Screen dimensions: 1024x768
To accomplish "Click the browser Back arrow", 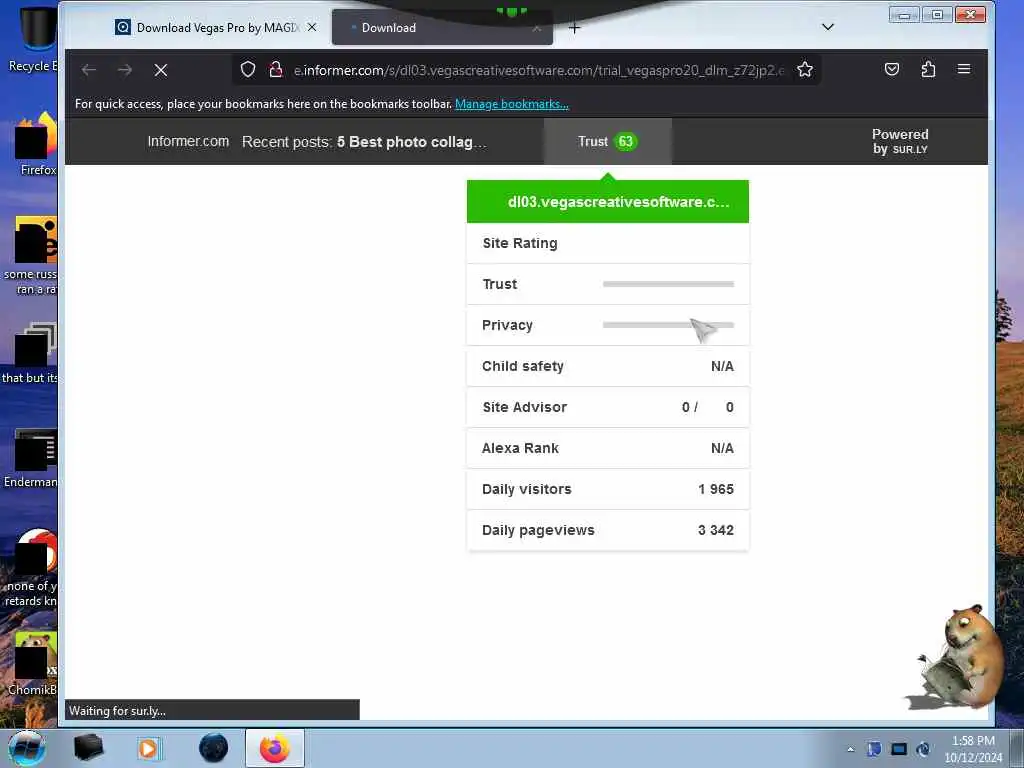I will (89, 70).
